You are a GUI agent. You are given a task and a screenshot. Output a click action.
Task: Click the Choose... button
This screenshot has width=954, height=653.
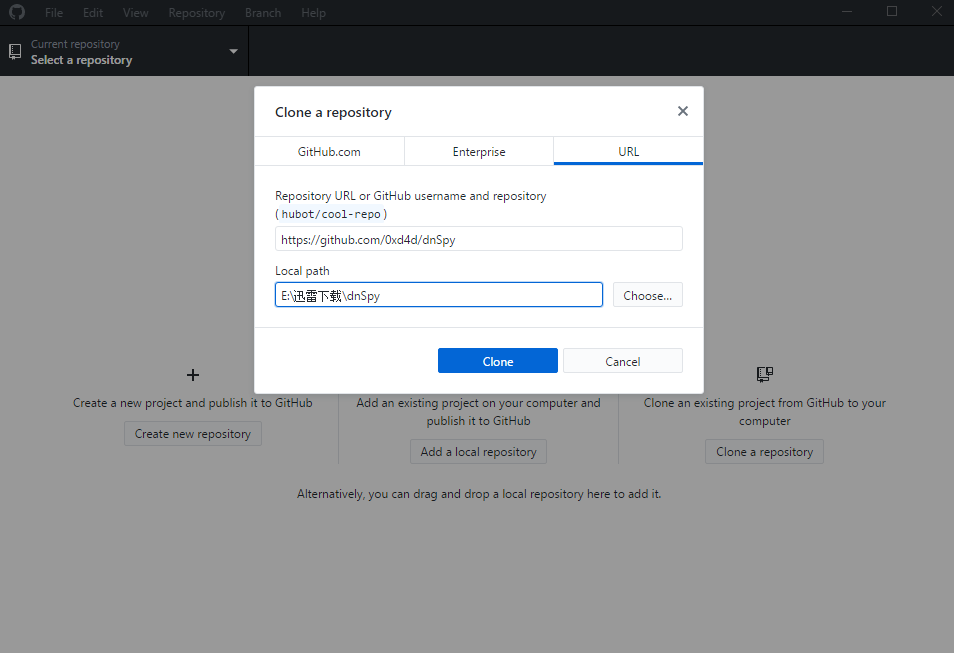pos(647,295)
